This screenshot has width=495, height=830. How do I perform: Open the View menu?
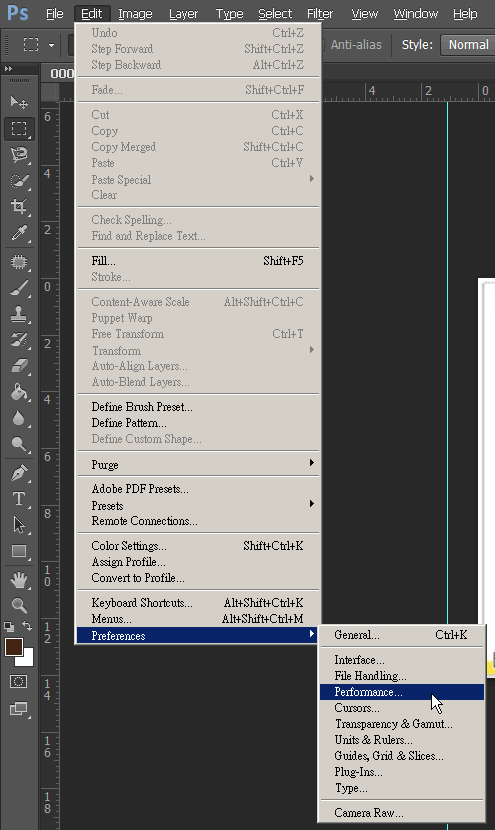pyautogui.click(x=364, y=14)
